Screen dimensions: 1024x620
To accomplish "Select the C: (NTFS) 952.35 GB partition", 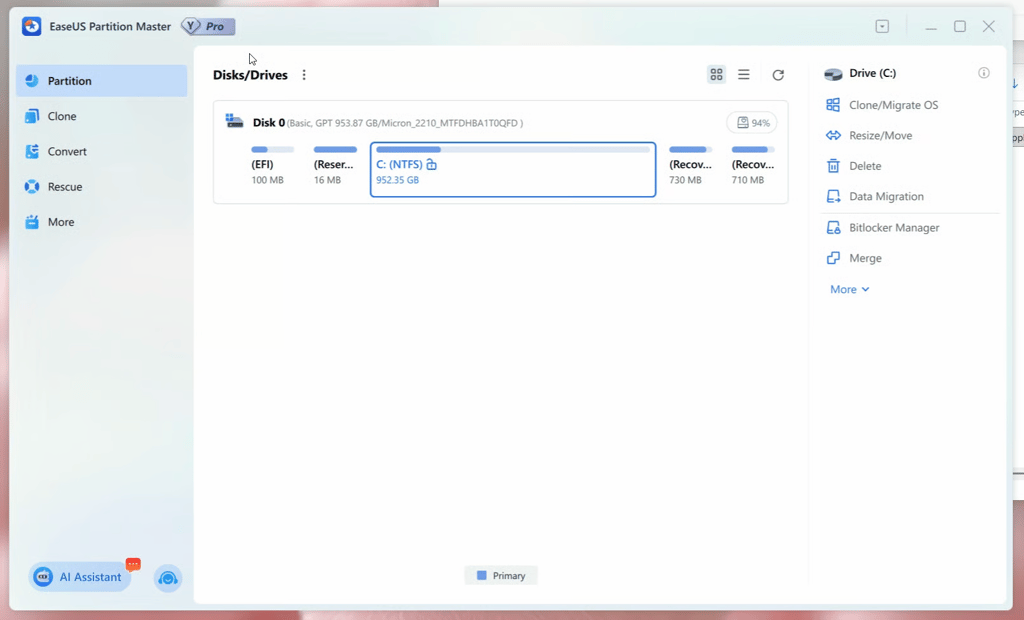I will (x=513, y=169).
